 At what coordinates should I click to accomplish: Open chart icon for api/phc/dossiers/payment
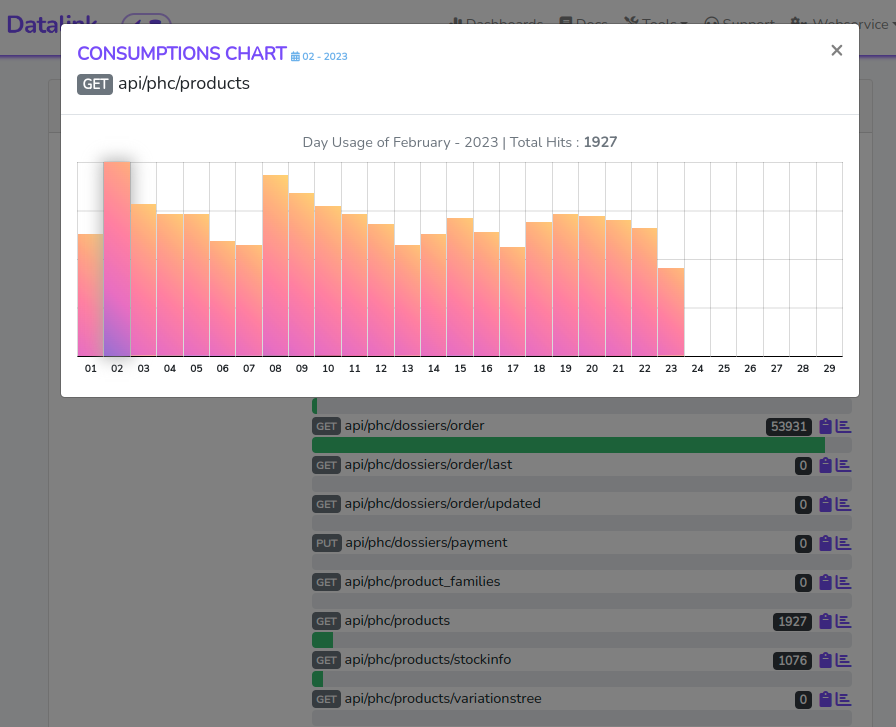[x=843, y=543]
